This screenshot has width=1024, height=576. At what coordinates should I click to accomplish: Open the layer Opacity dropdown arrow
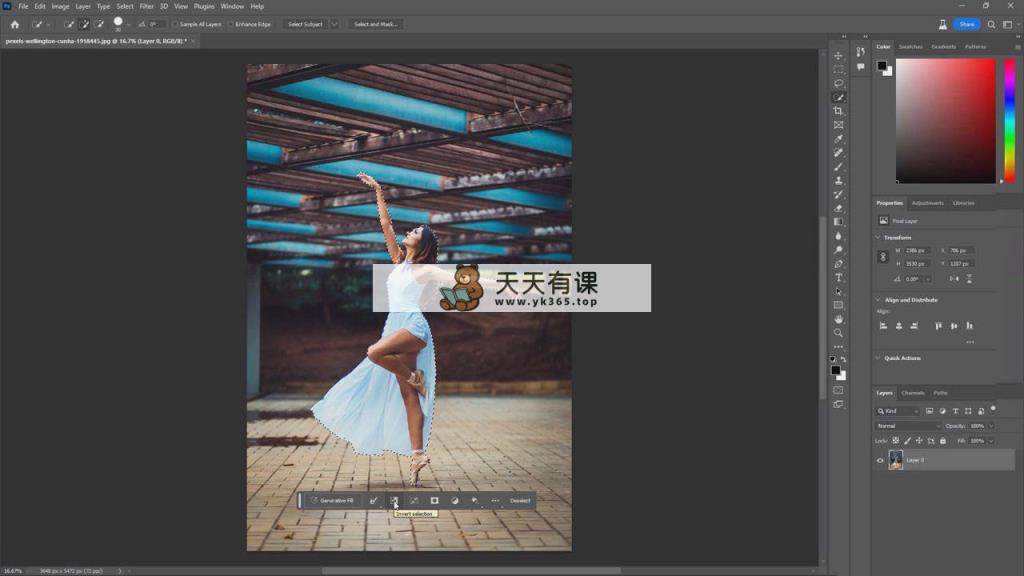pos(991,426)
